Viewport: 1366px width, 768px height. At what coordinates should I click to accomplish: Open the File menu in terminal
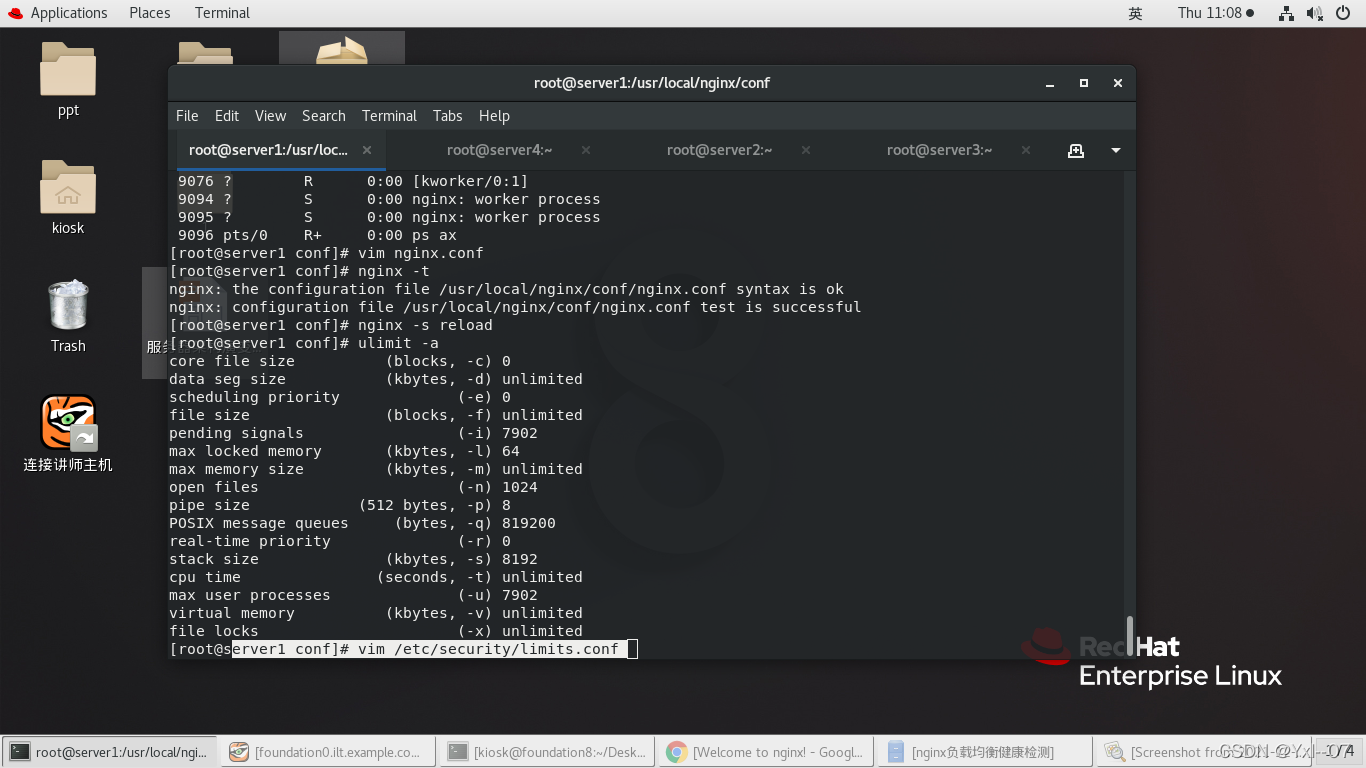click(187, 116)
